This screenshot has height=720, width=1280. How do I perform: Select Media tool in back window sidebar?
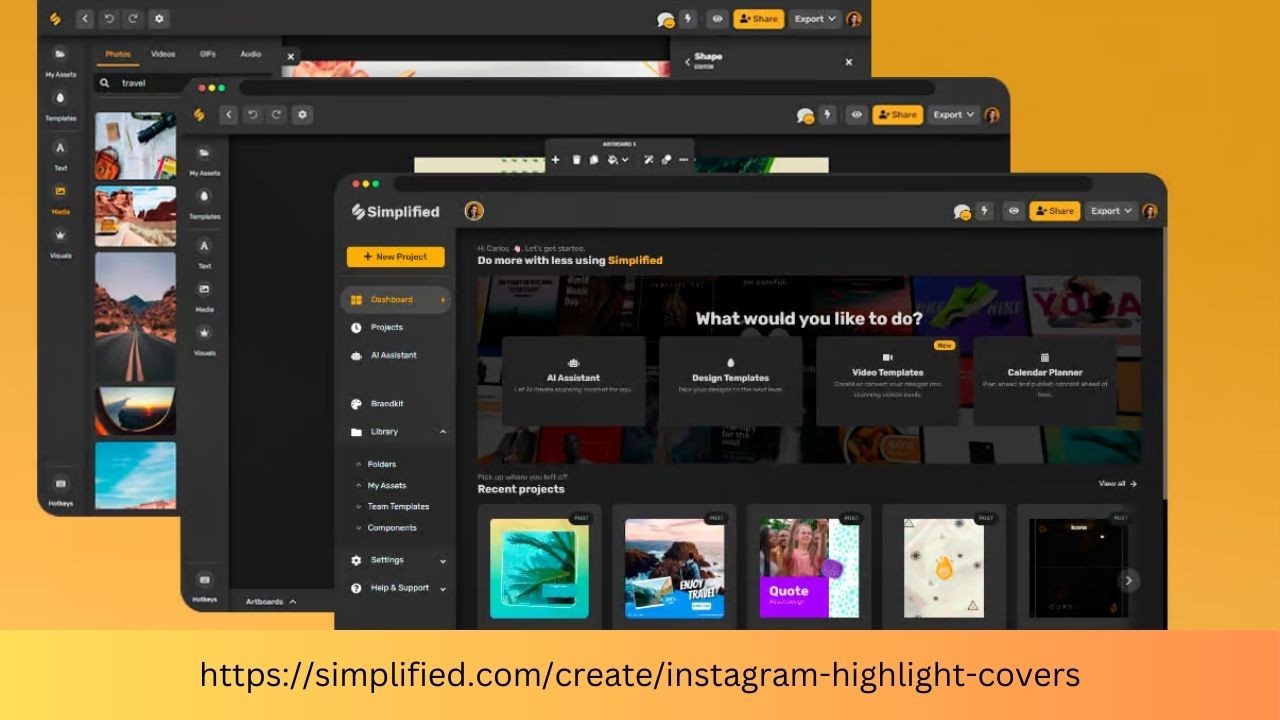pos(60,200)
